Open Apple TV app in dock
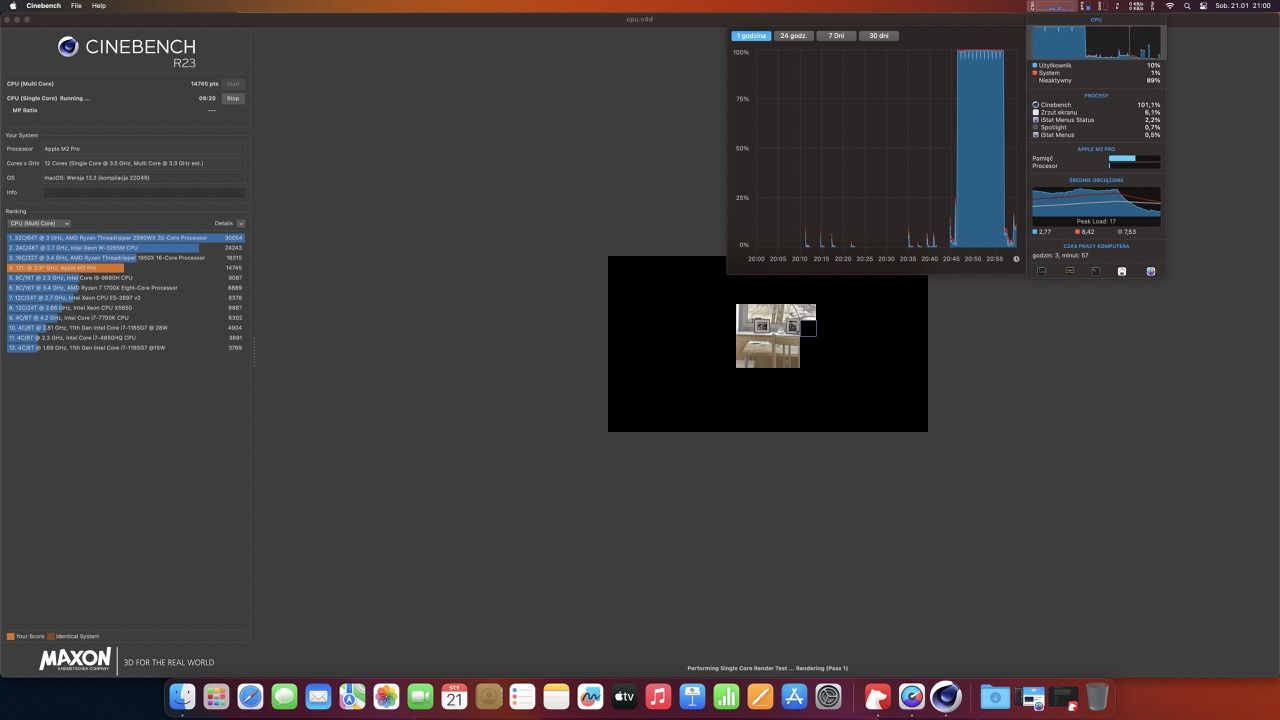 point(625,696)
